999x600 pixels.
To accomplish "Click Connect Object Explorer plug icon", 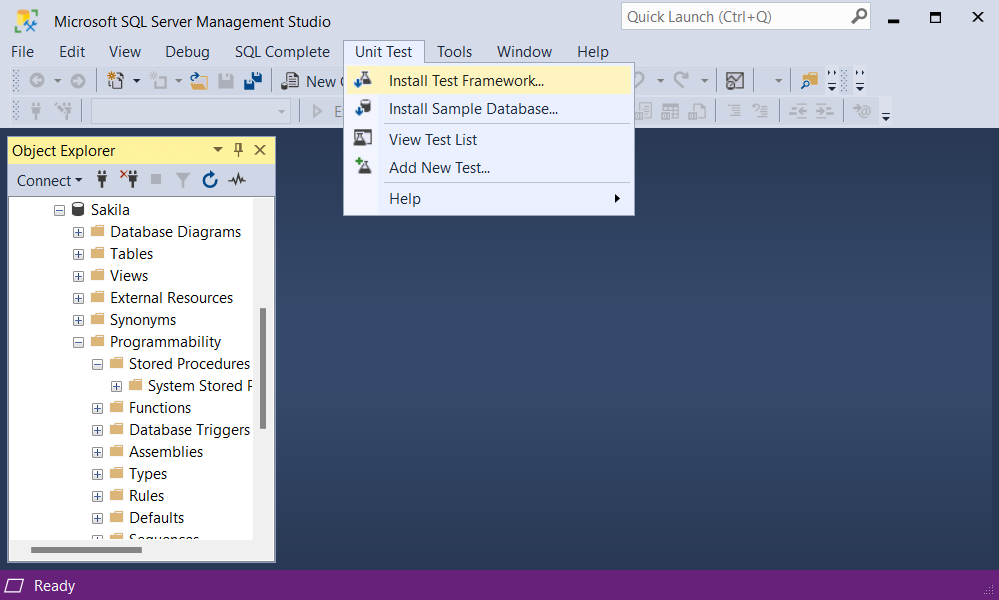I will tap(102, 180).
